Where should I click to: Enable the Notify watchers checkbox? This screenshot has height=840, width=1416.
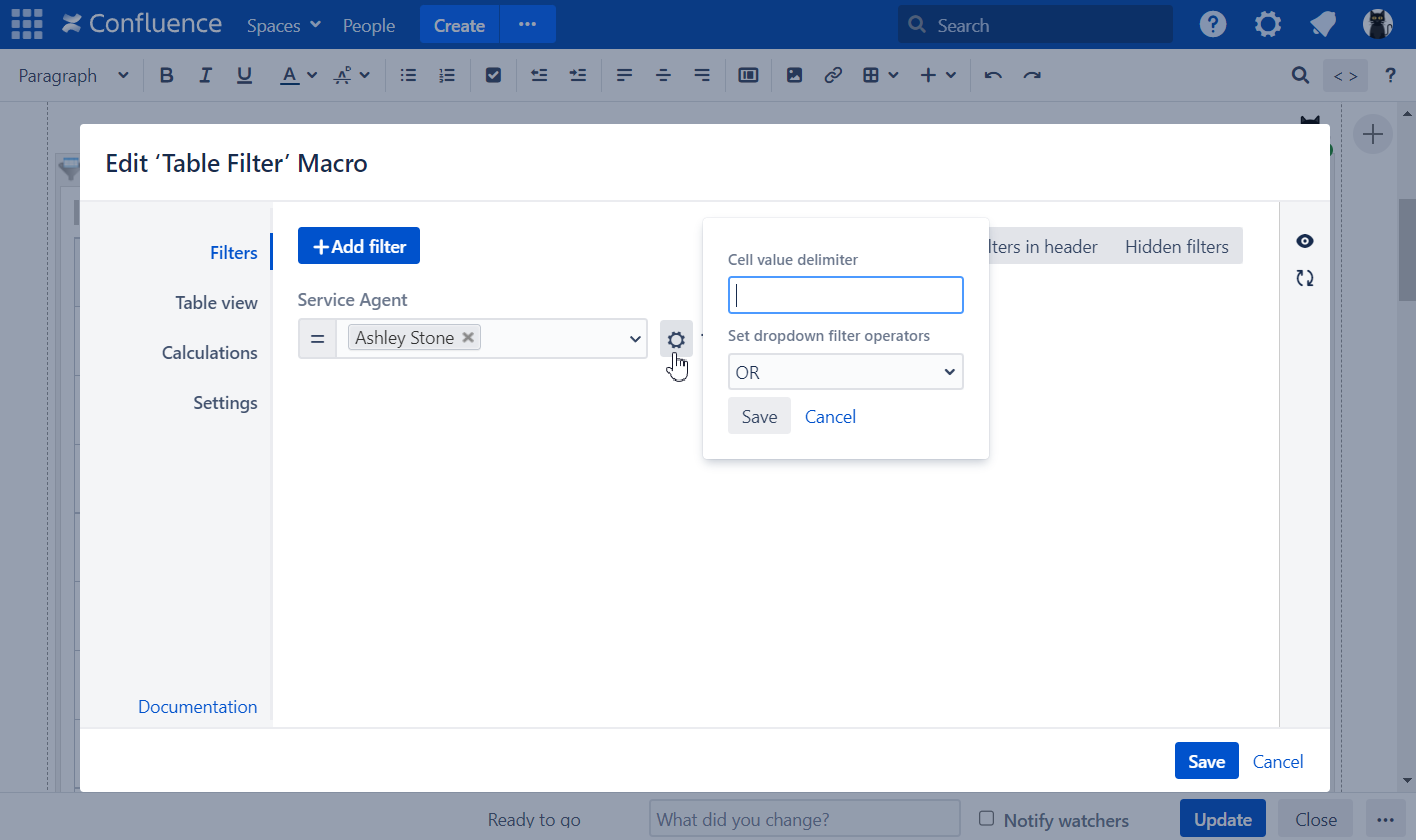(x=987, y=819)
